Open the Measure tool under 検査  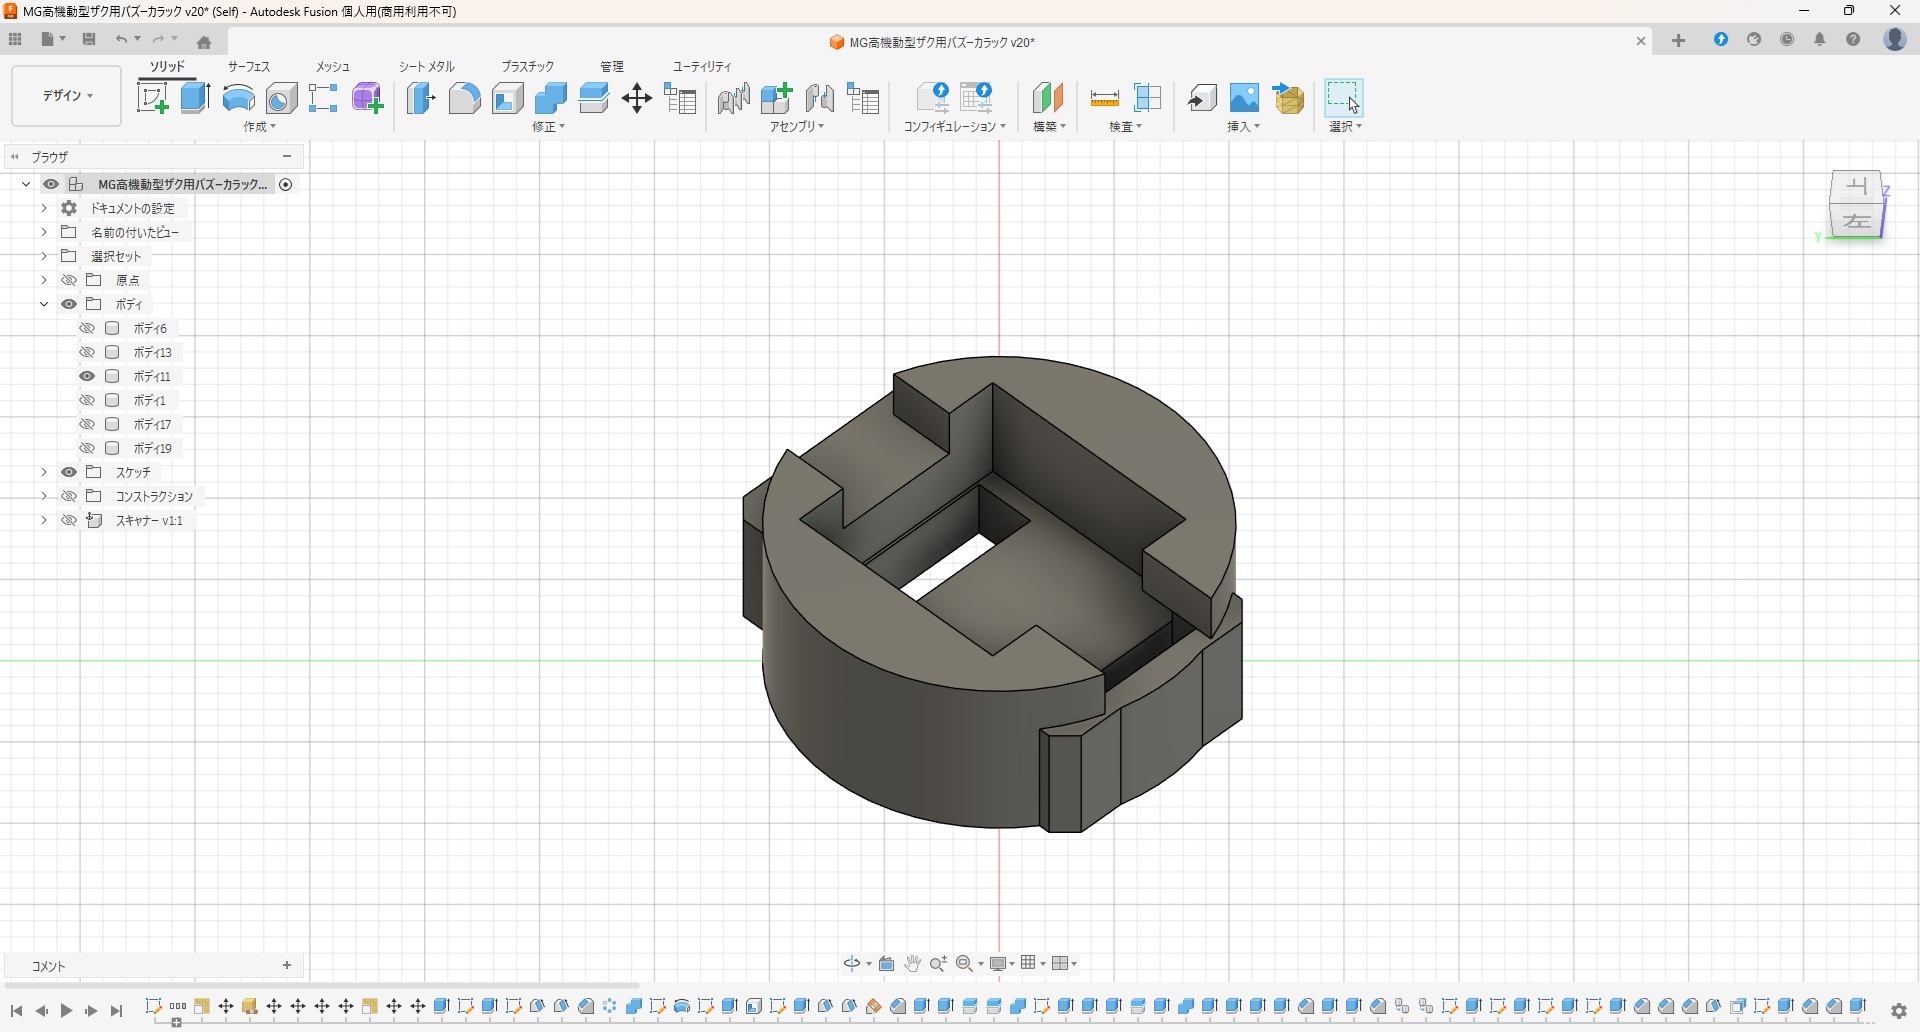[x=1104, y=98]
